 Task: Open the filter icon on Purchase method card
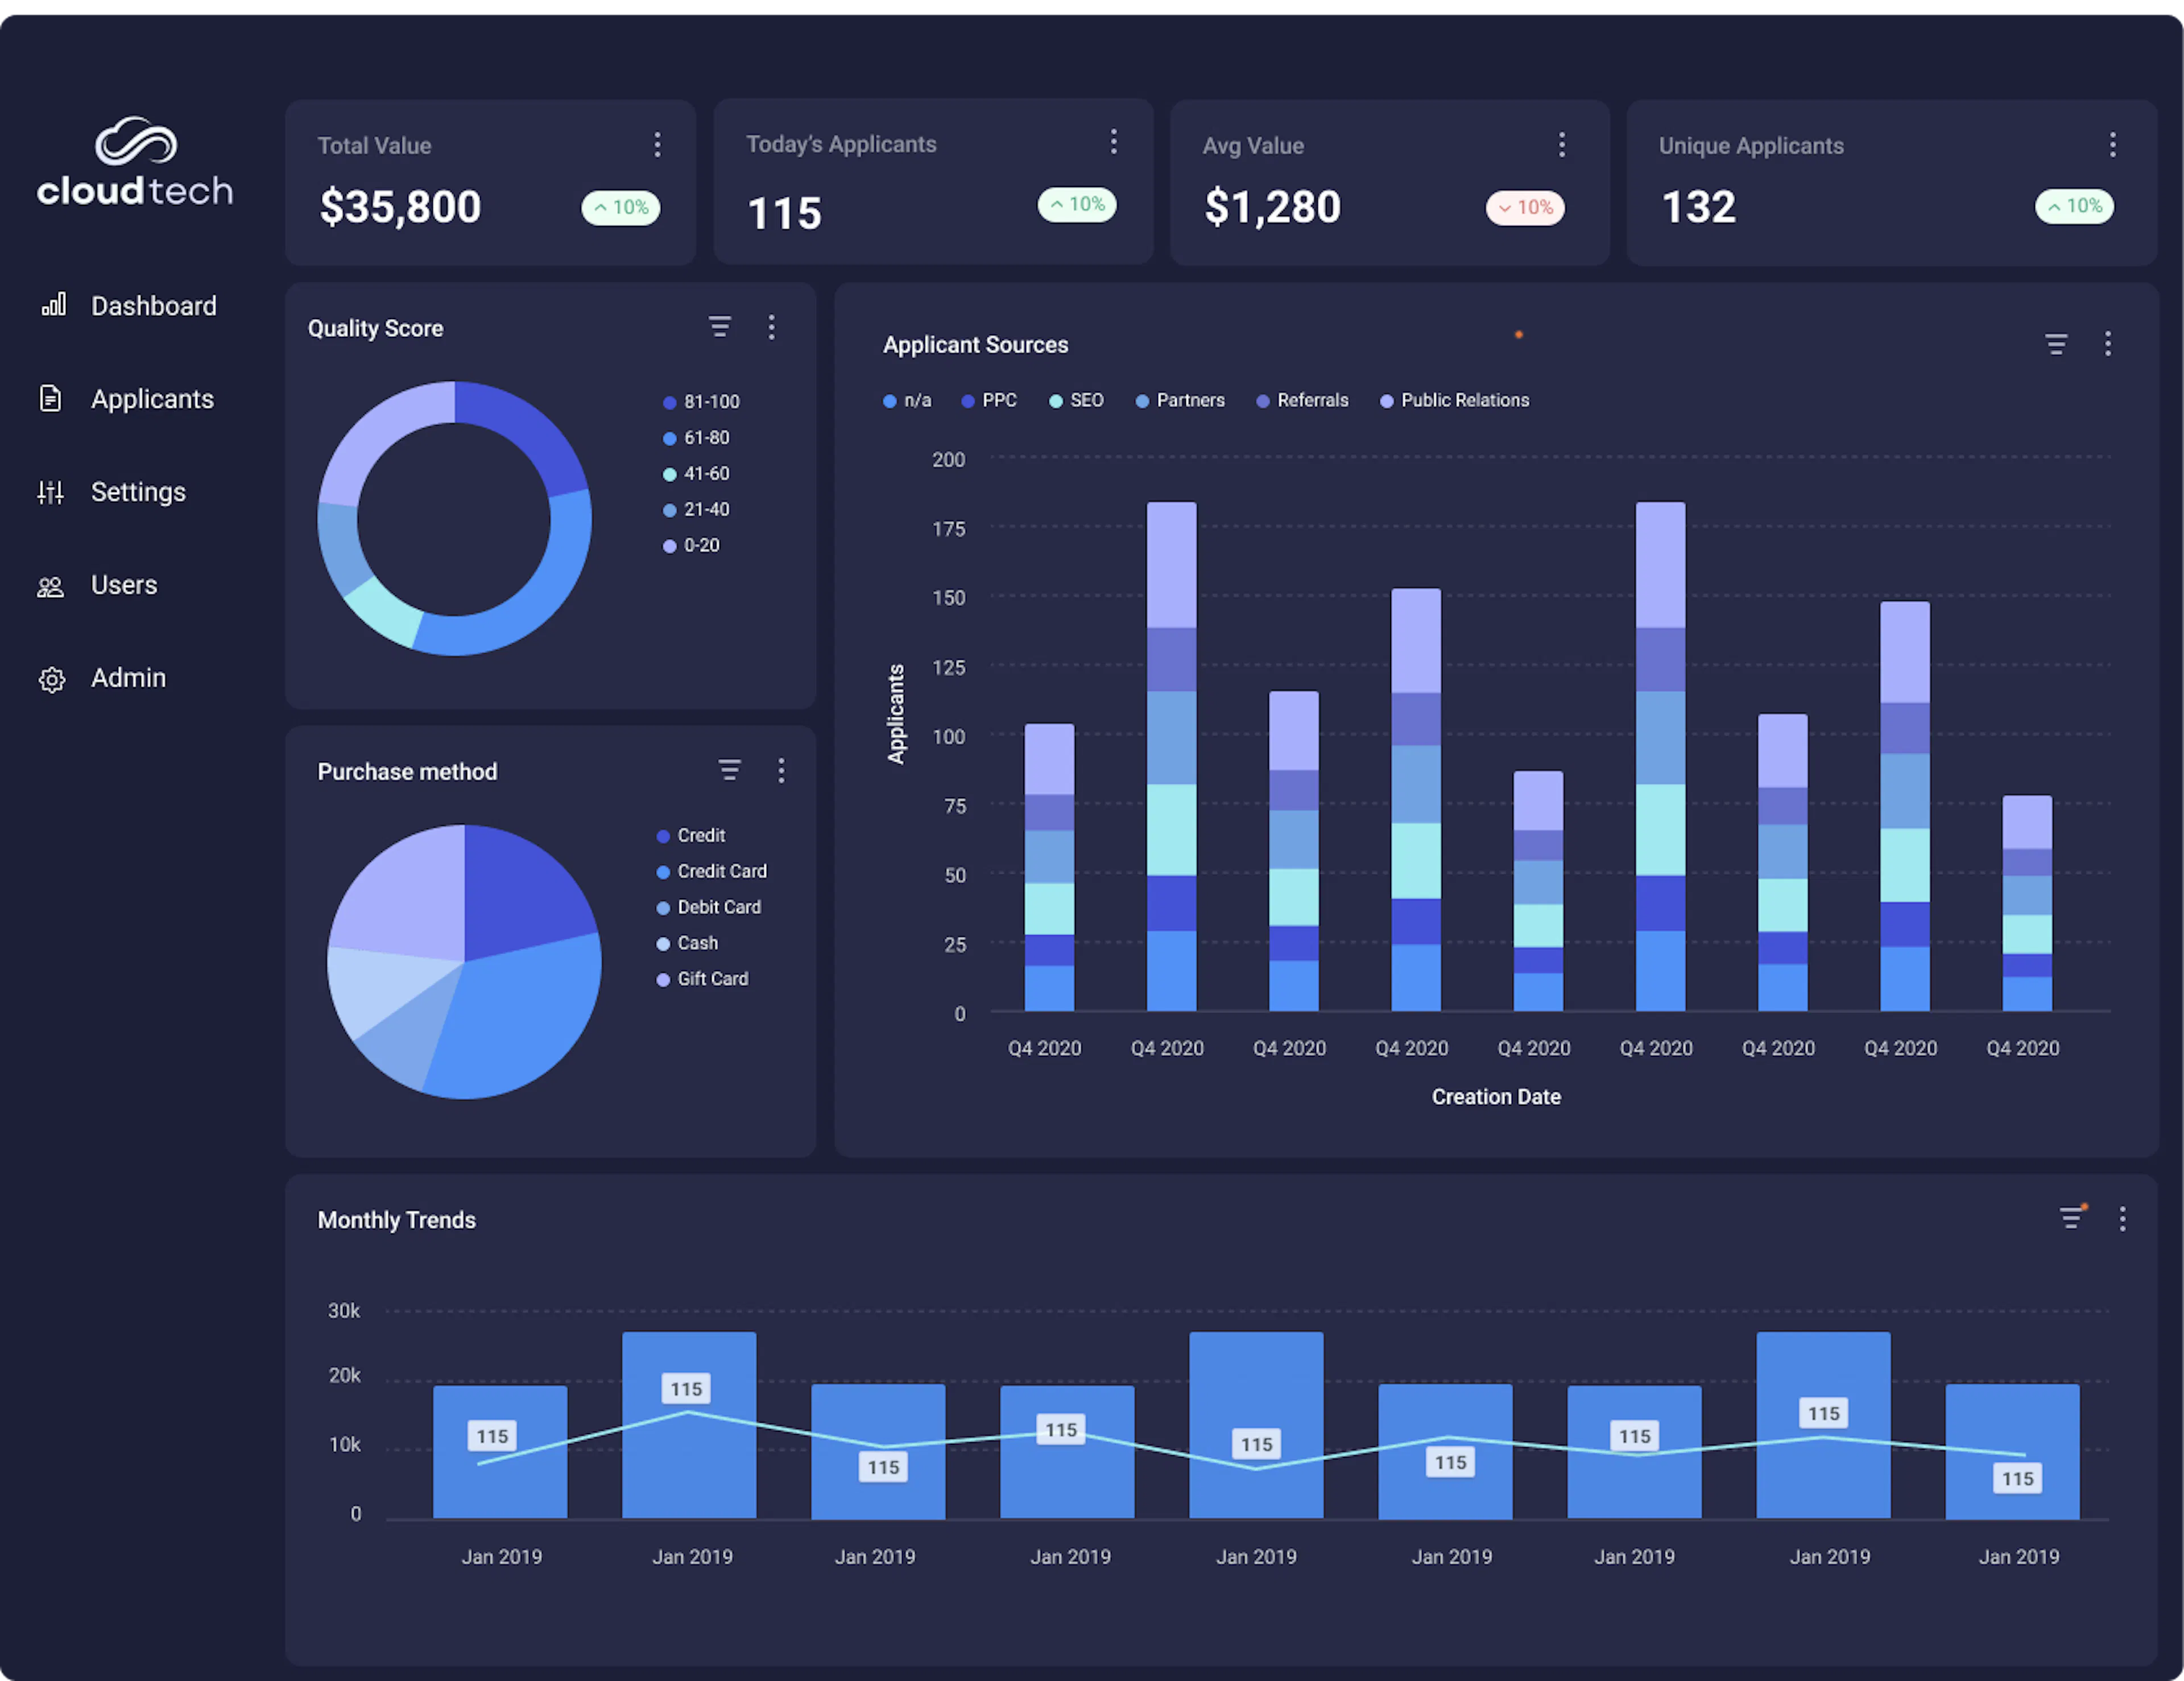(x=730, y=770)
